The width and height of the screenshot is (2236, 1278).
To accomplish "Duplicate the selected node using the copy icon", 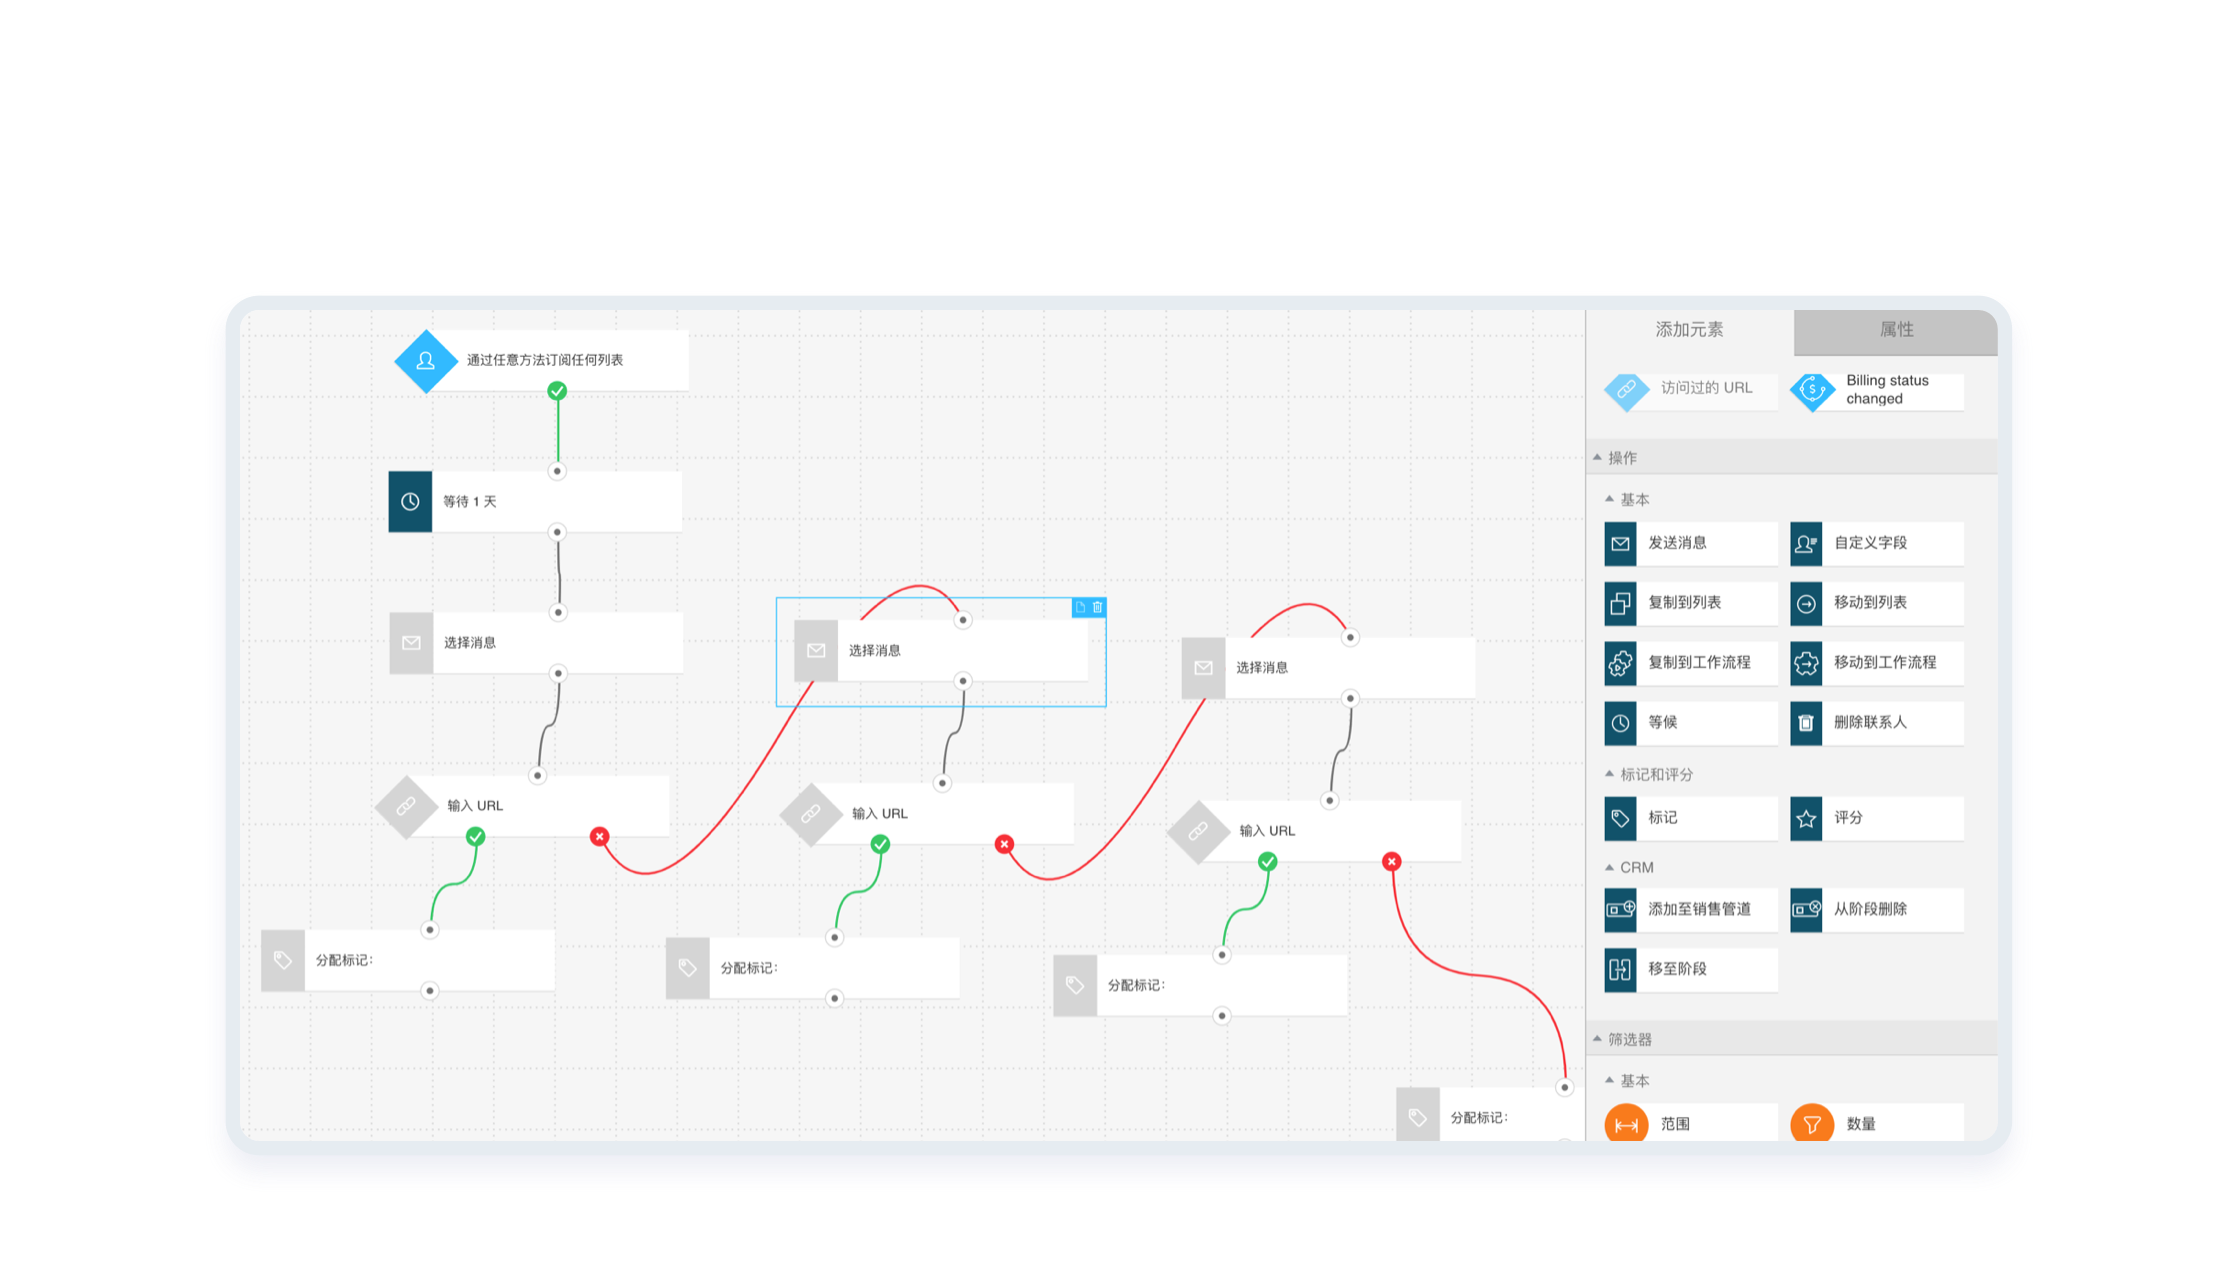I will [x=1080, y=607].
